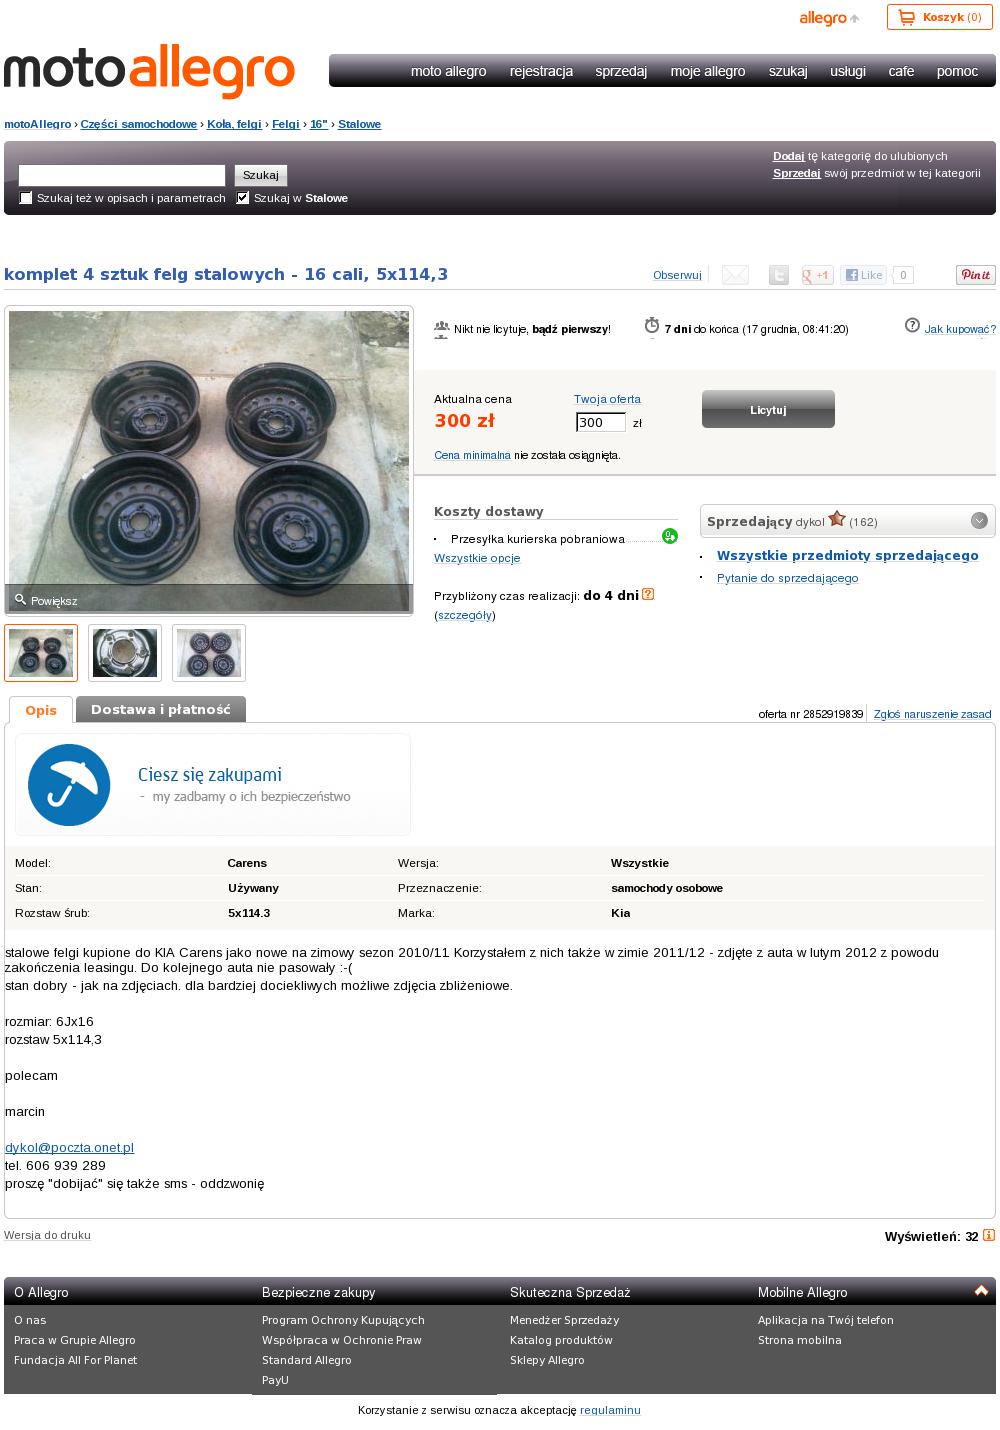Click the bid amount input field
The width and height of the screenshot is (1000, 1430).
click(601, 422)
